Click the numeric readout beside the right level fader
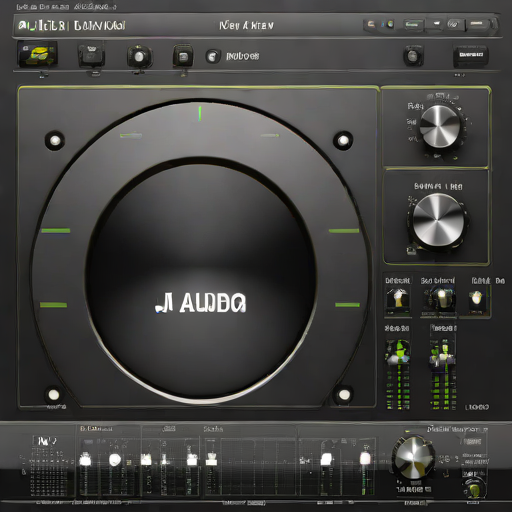 pyautogui.click(x=477, y=407)
